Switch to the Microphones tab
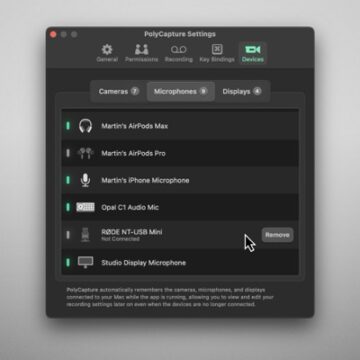The height and width of the screenshot is (360, 360). (x=181, y=91)
